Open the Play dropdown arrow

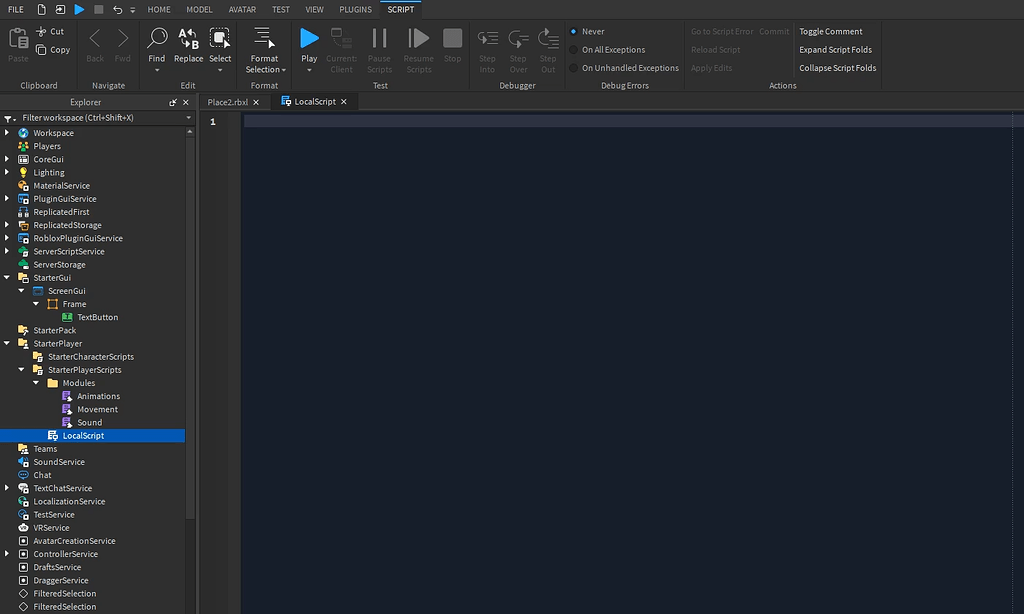(309, 70)
